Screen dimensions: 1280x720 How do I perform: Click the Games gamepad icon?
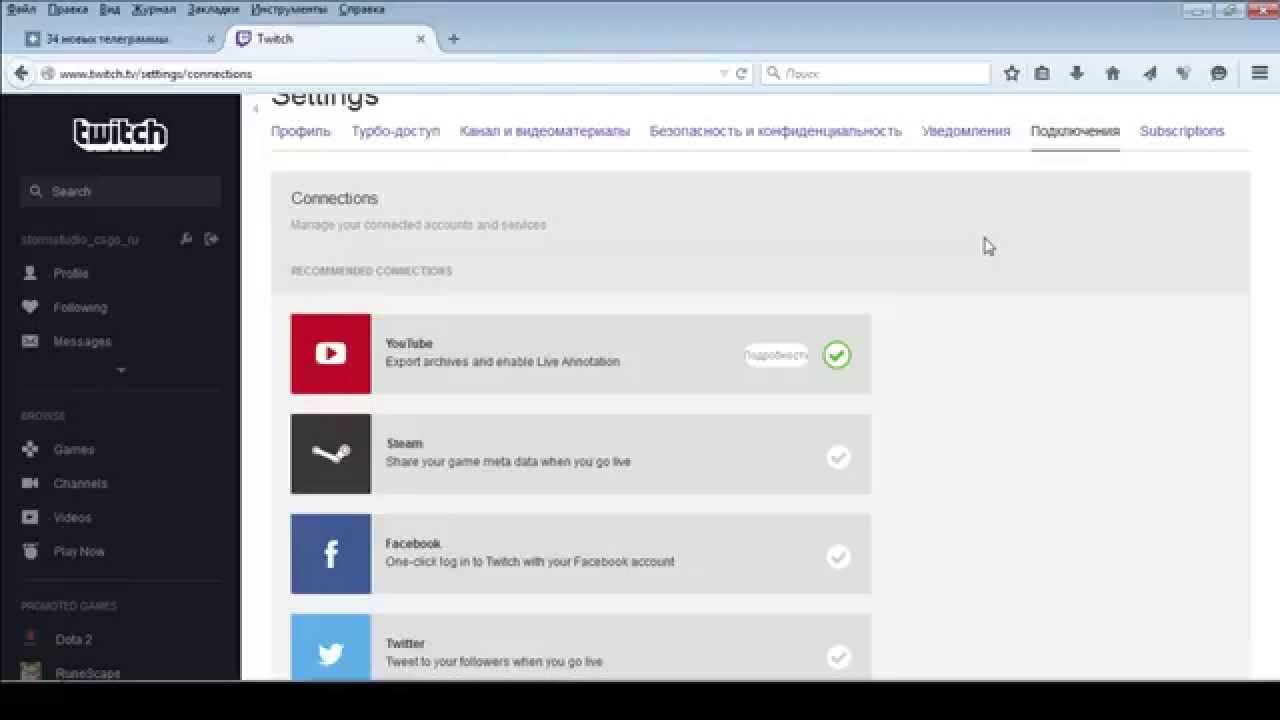[x=30, y=449]
